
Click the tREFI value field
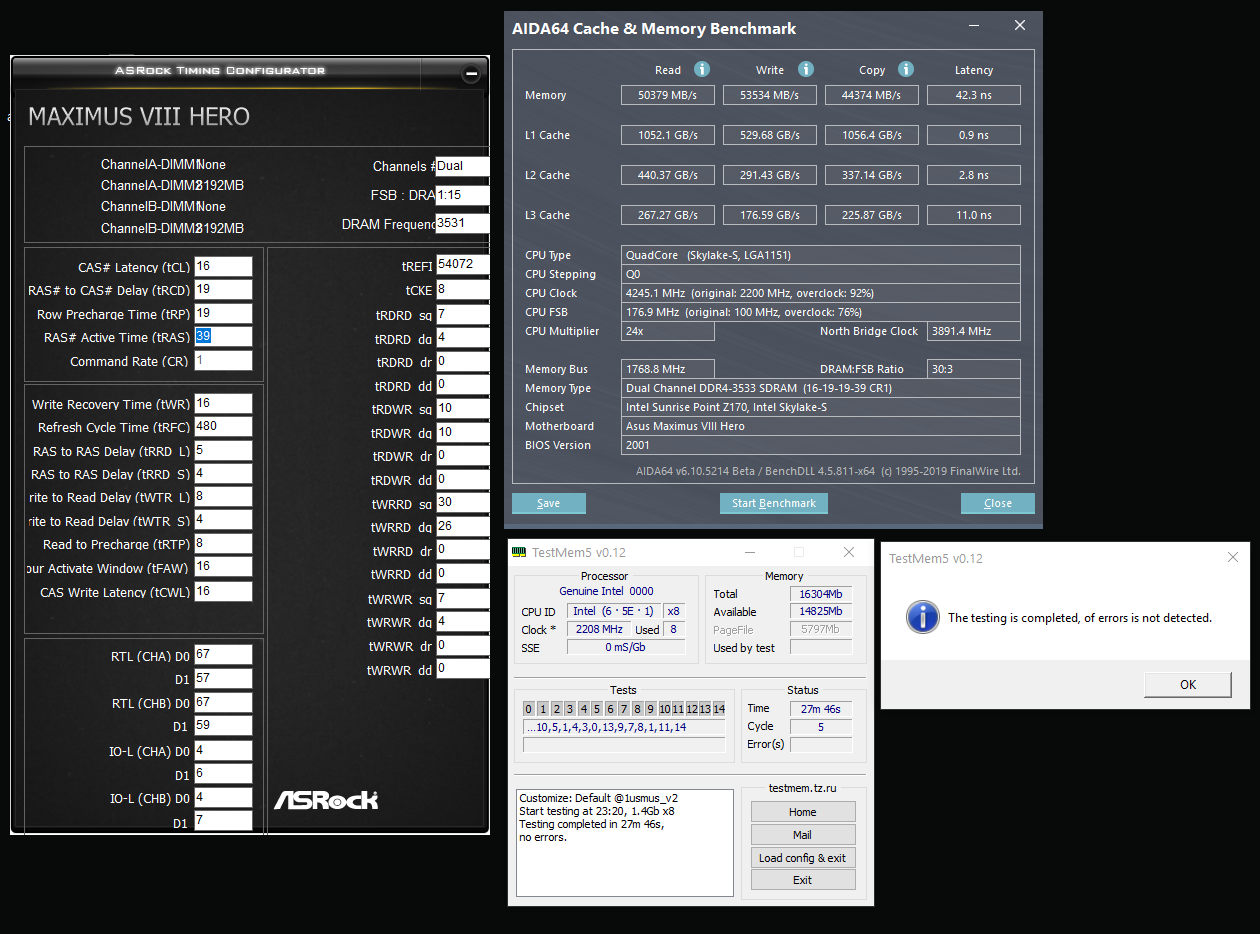(463, 265)
